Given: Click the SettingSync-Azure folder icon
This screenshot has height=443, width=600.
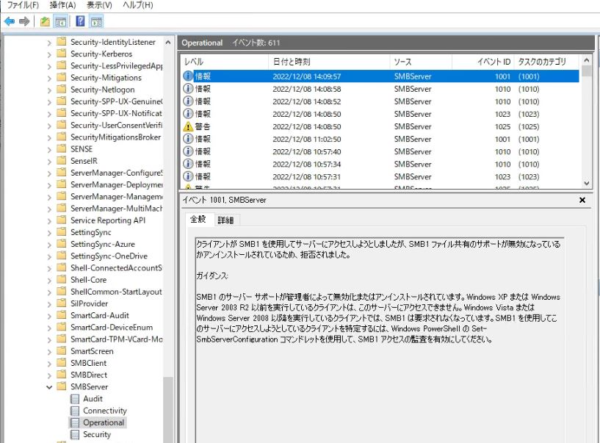Looking at the screenshot, I should [x=61, y=244].
